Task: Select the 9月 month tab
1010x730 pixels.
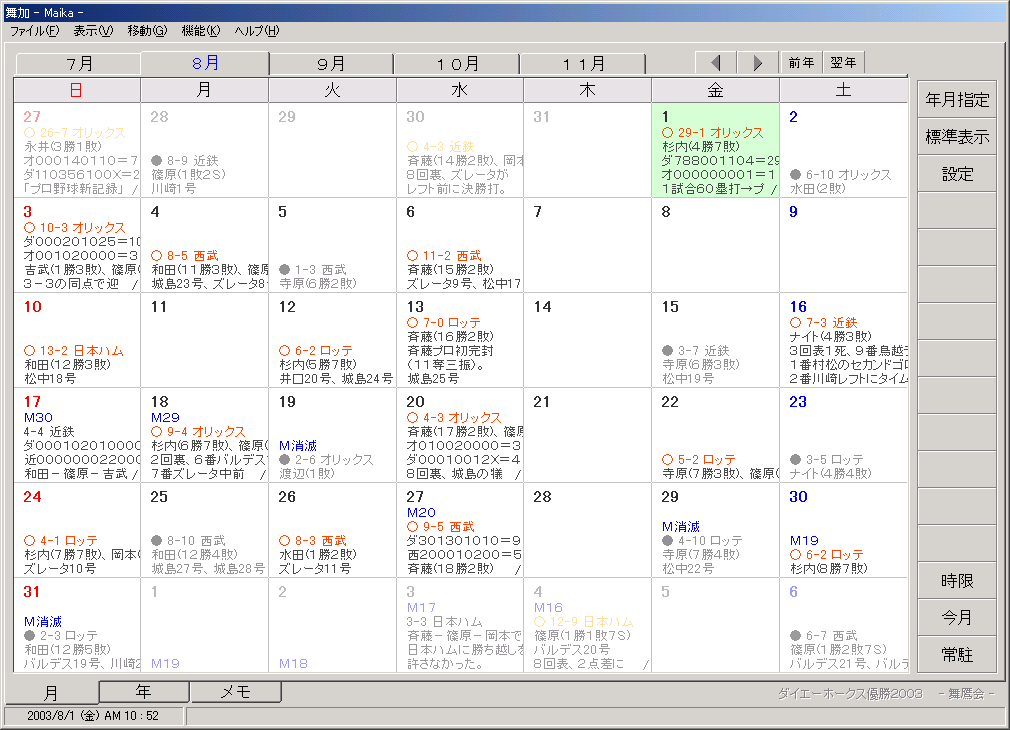Action: coord(331,64)
